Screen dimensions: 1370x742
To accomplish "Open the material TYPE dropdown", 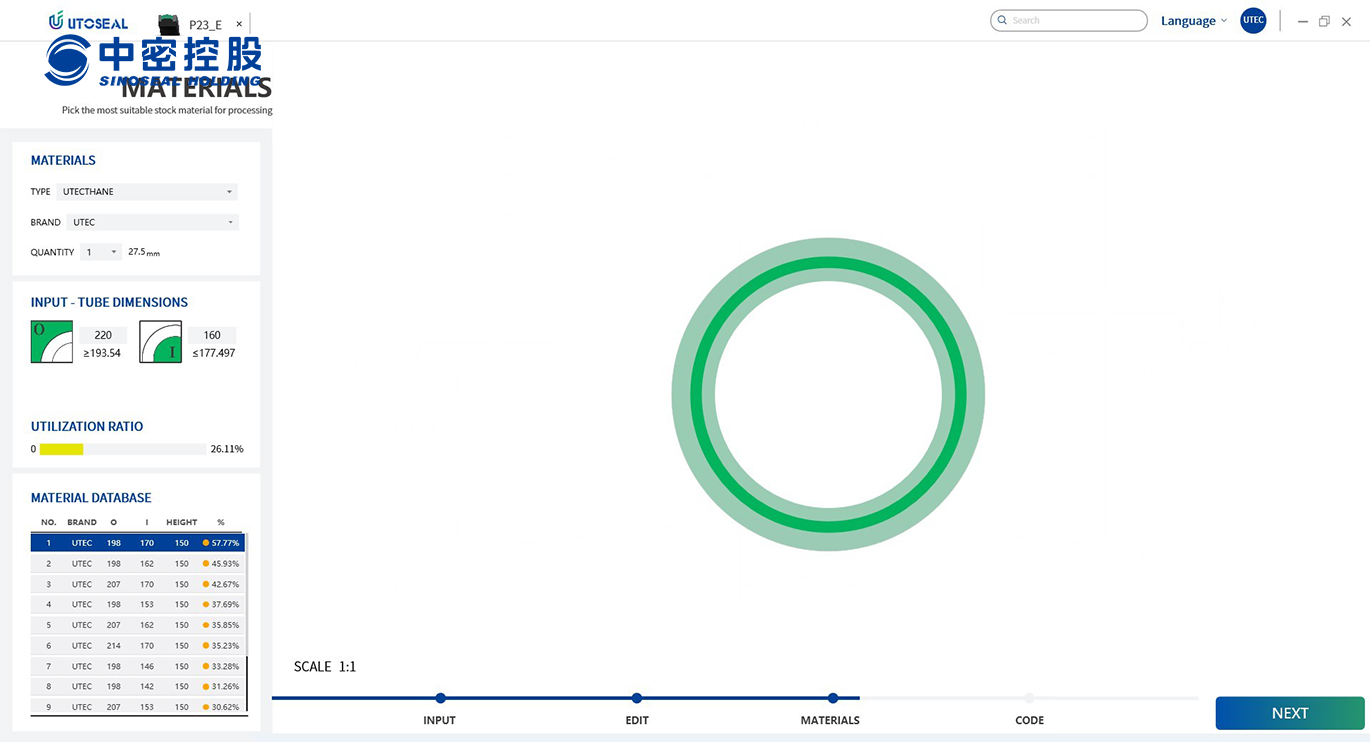I will pyautogui.click(x=147, y=192).
